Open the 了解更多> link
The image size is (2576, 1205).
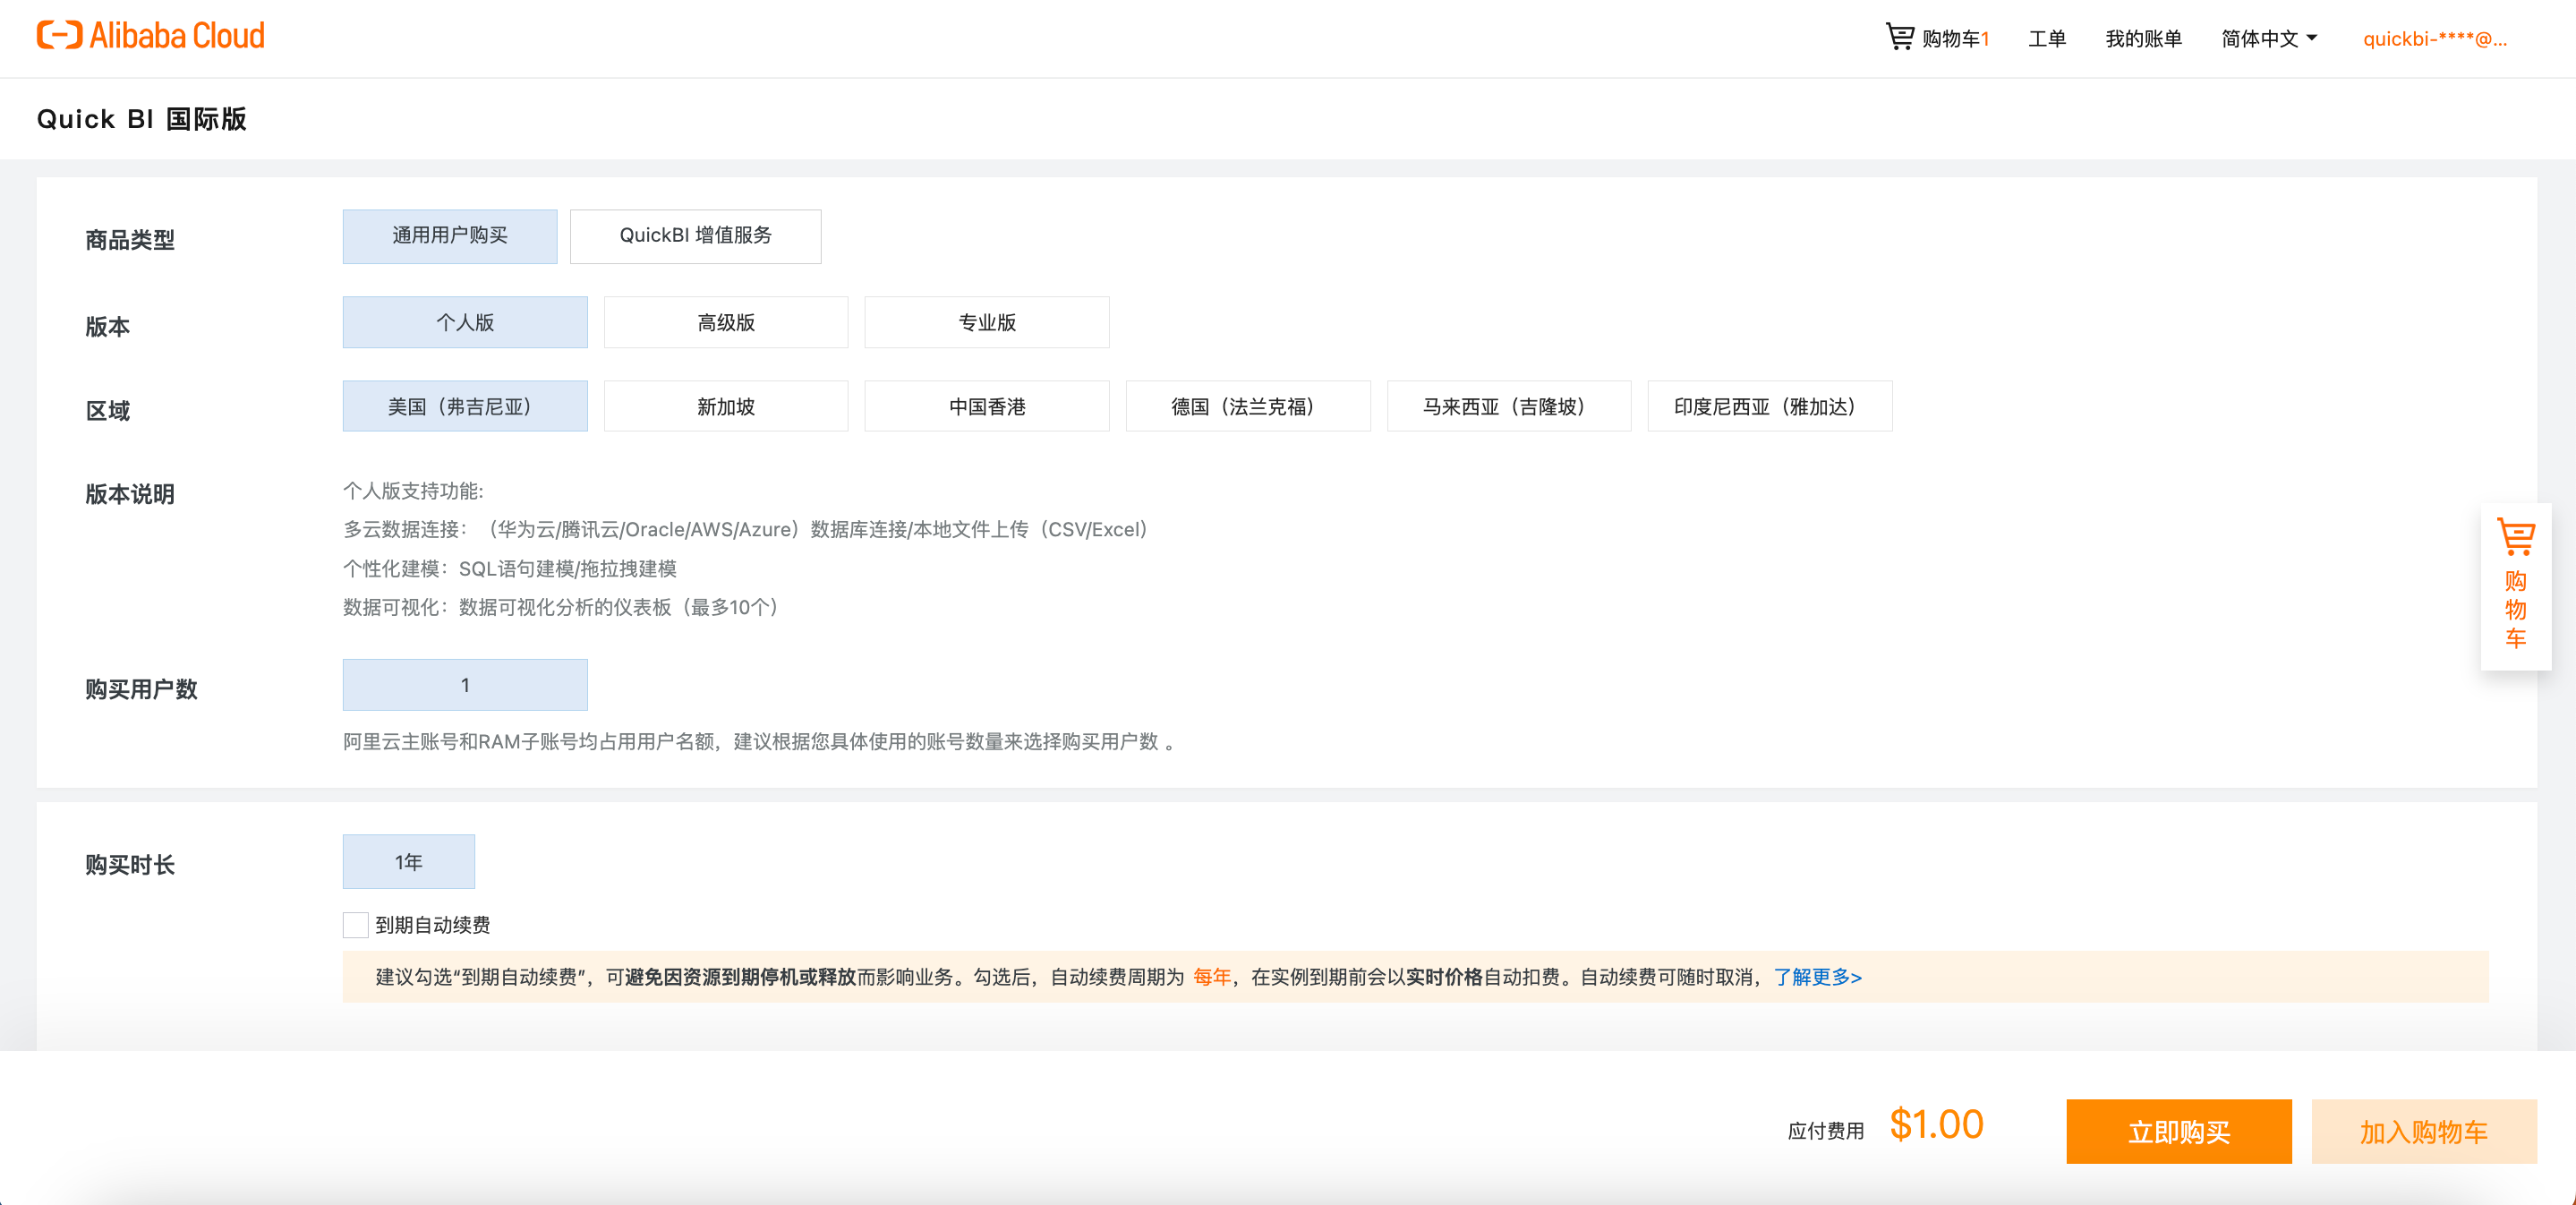[x=1817, y=977]
